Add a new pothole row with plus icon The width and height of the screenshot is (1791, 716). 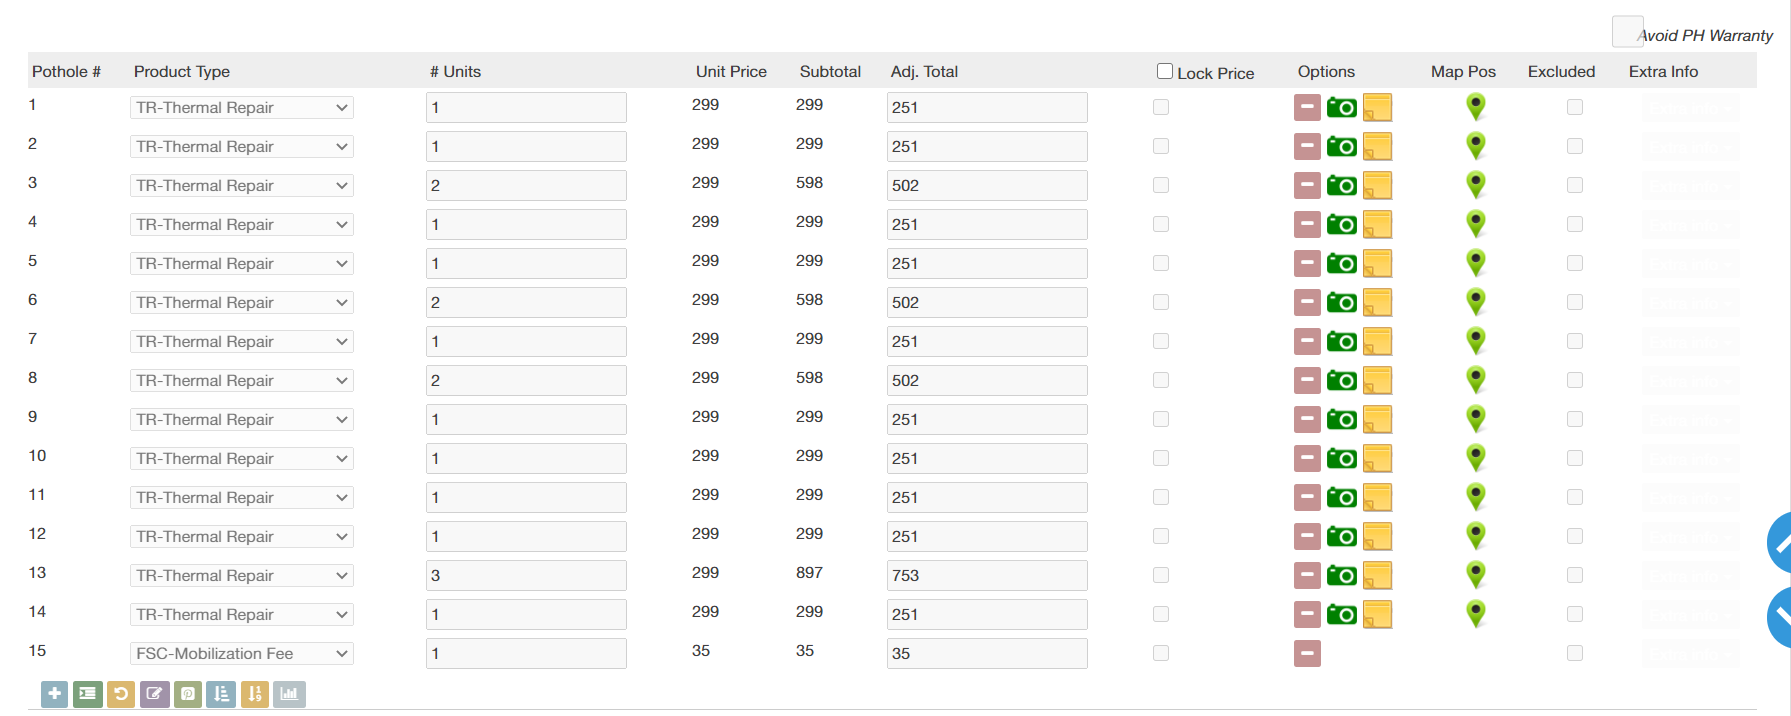coord(55,693)
